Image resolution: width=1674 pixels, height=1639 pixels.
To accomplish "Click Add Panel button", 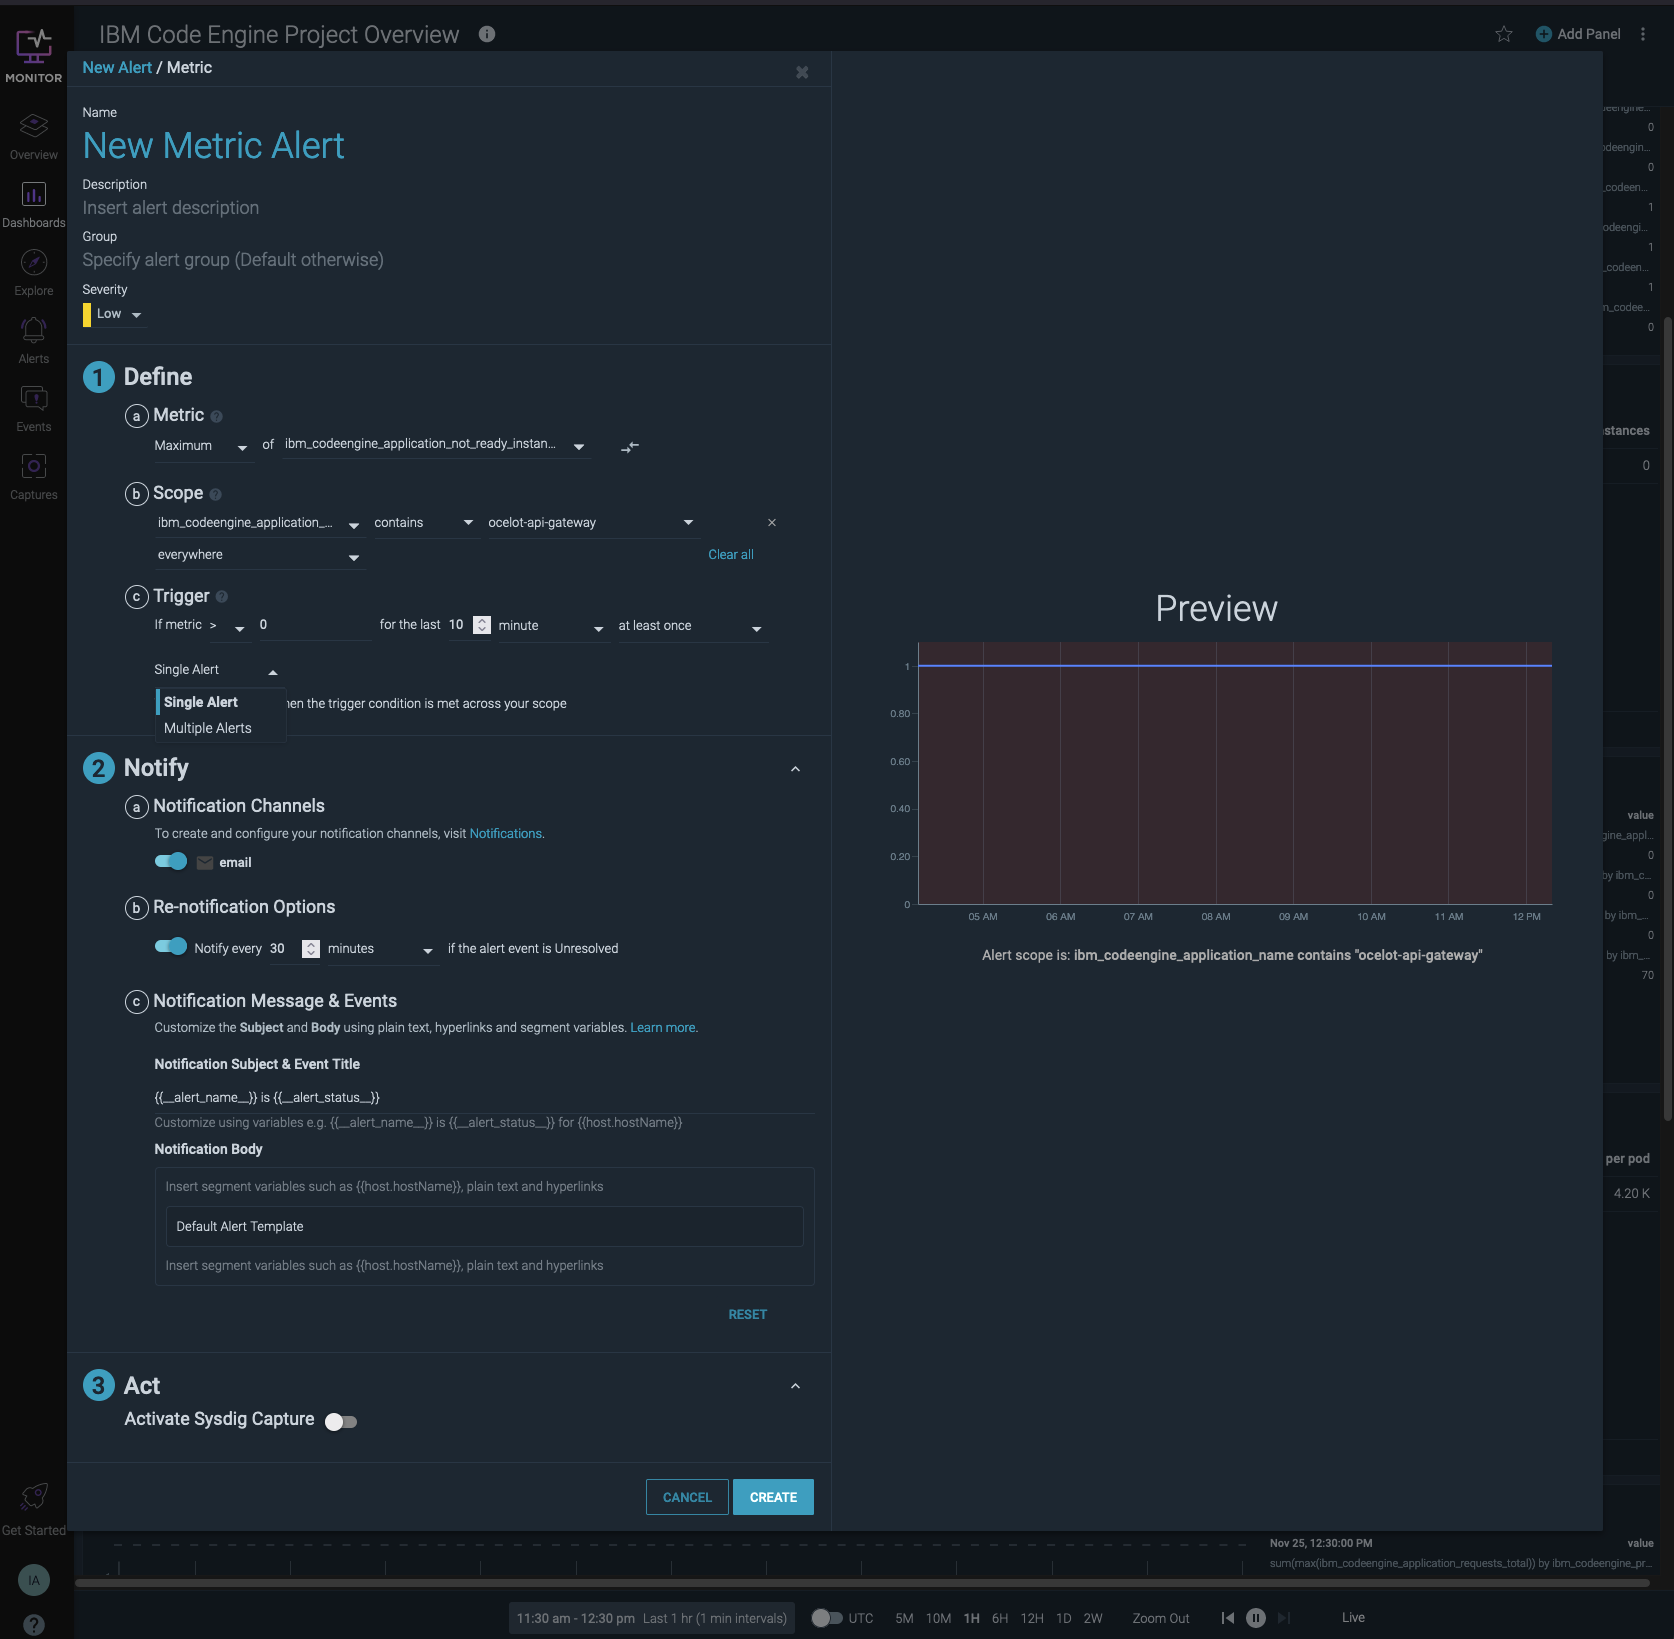I will click(x=1578, y=34).
